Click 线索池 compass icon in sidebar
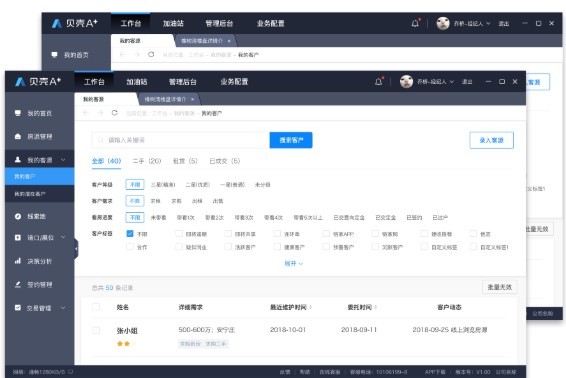The image size is (566, 378). (x=18, y=216)
